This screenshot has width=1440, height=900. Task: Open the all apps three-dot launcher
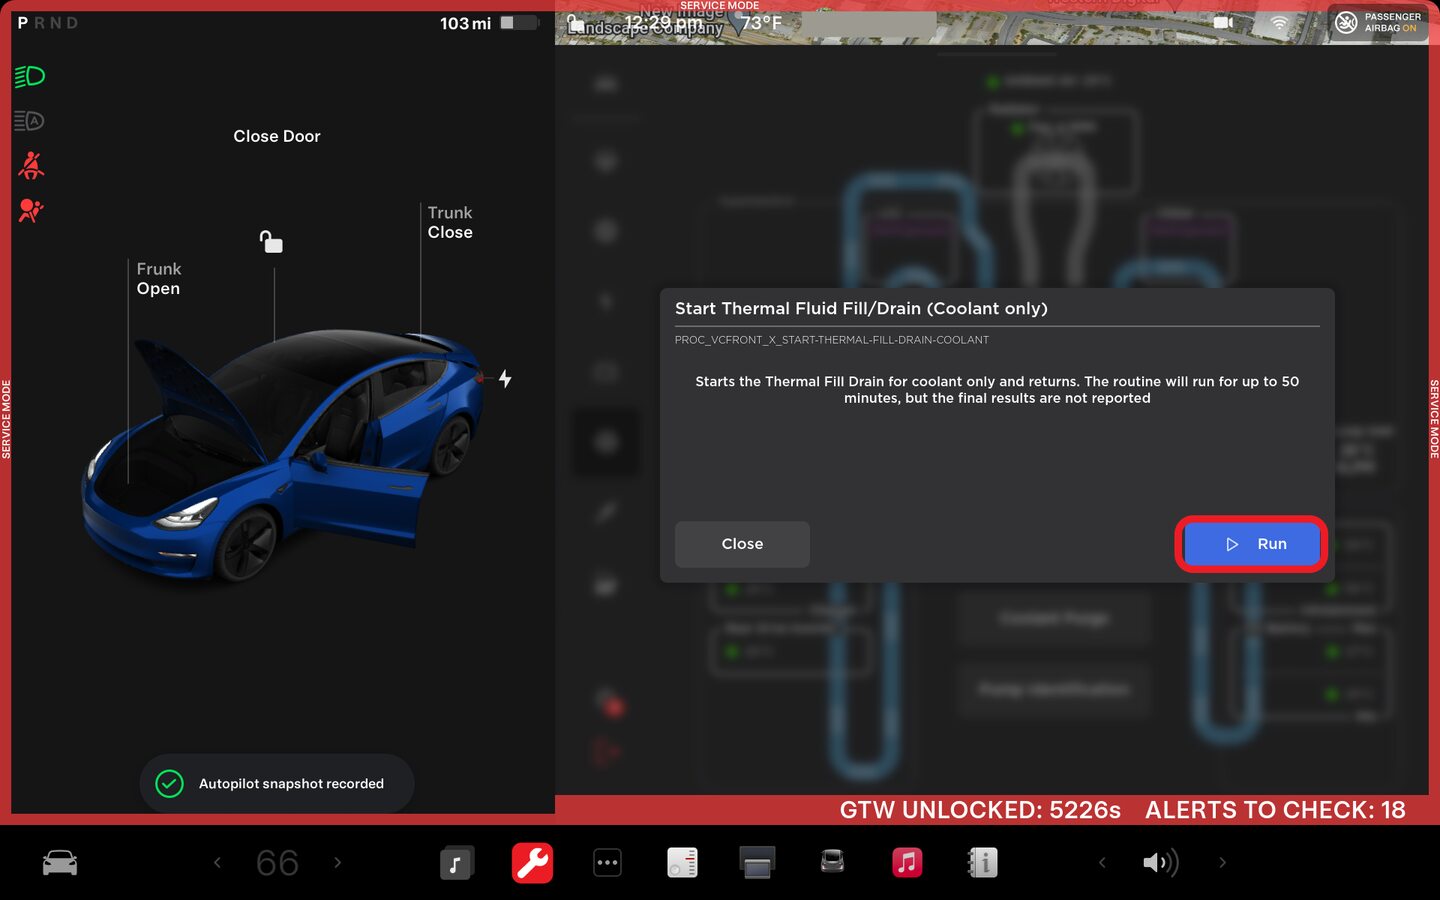607,862
